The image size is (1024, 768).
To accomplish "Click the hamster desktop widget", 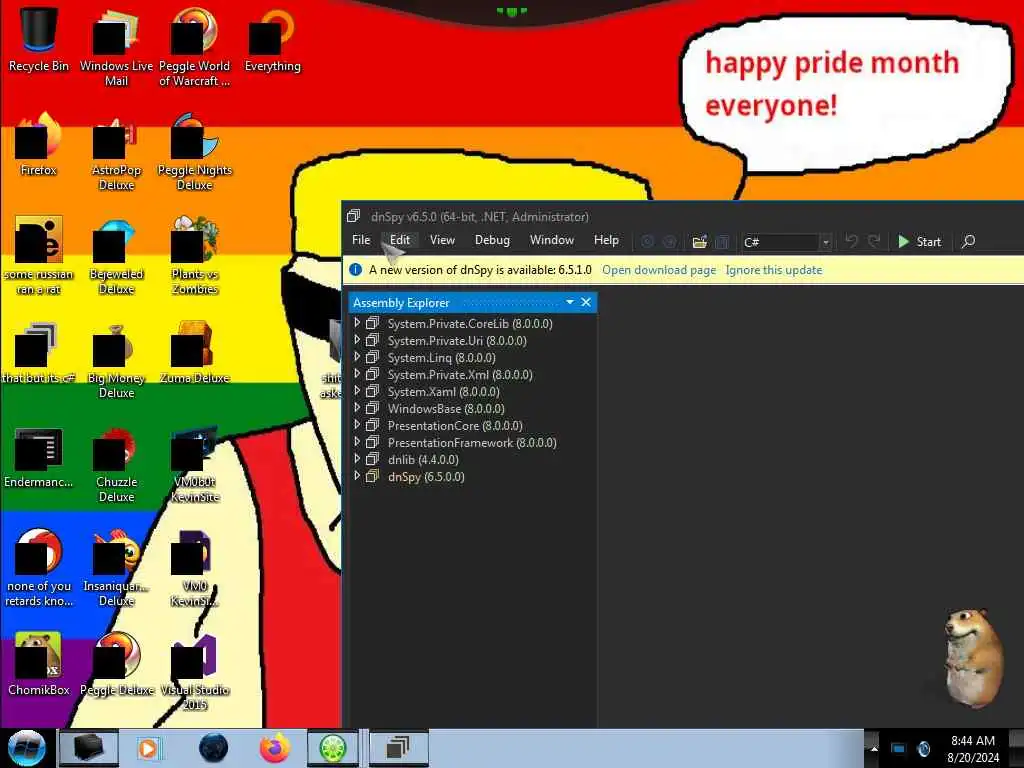I will point(974,657).
